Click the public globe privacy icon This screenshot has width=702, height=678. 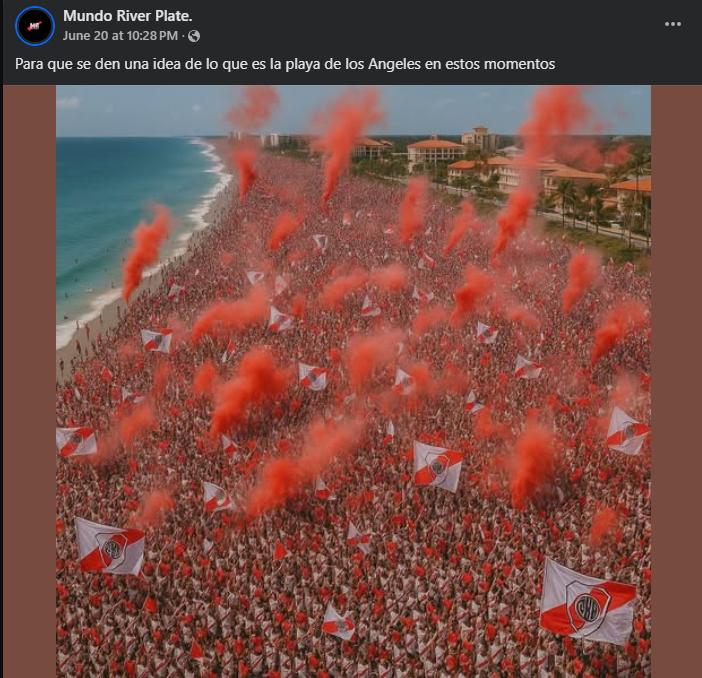point(194,36)
